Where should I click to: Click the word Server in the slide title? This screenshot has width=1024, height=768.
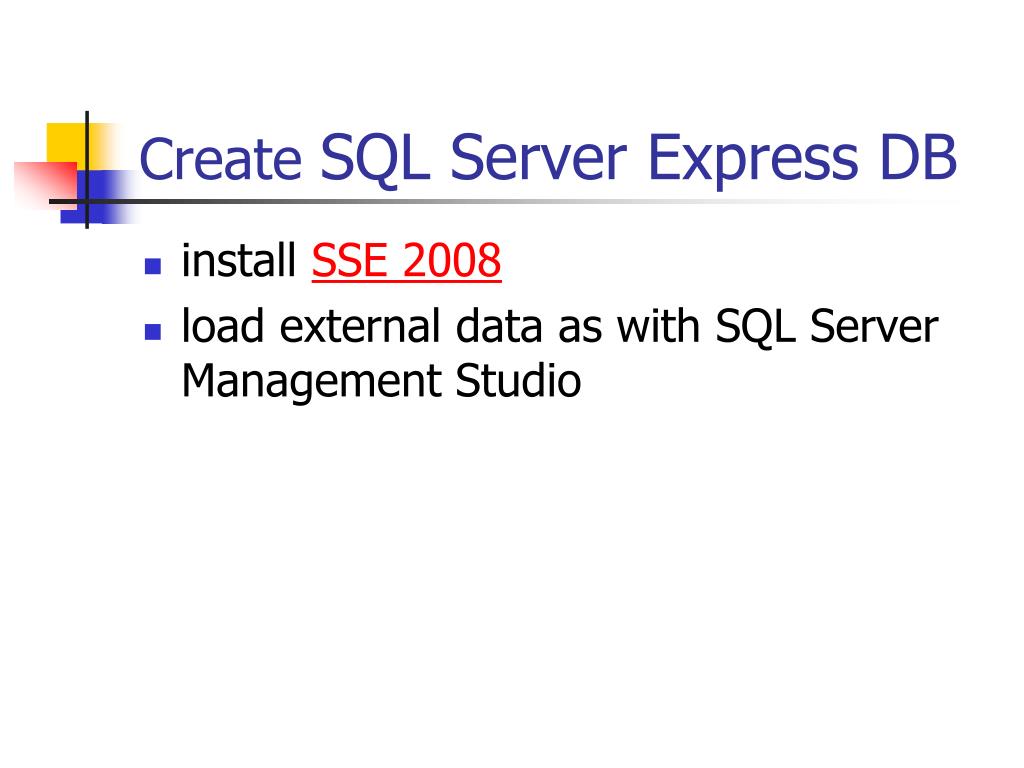[539, 158]
